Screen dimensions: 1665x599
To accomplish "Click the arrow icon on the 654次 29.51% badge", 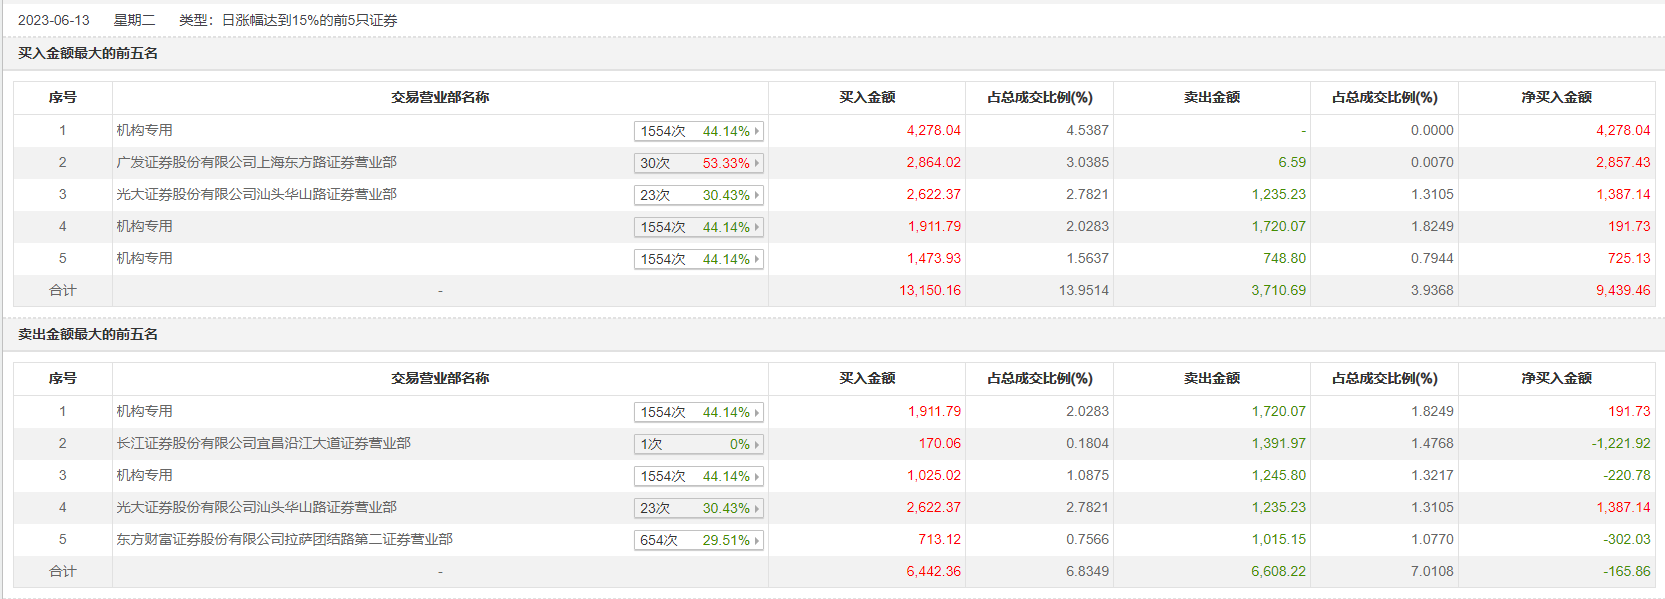I will point(757,540).
